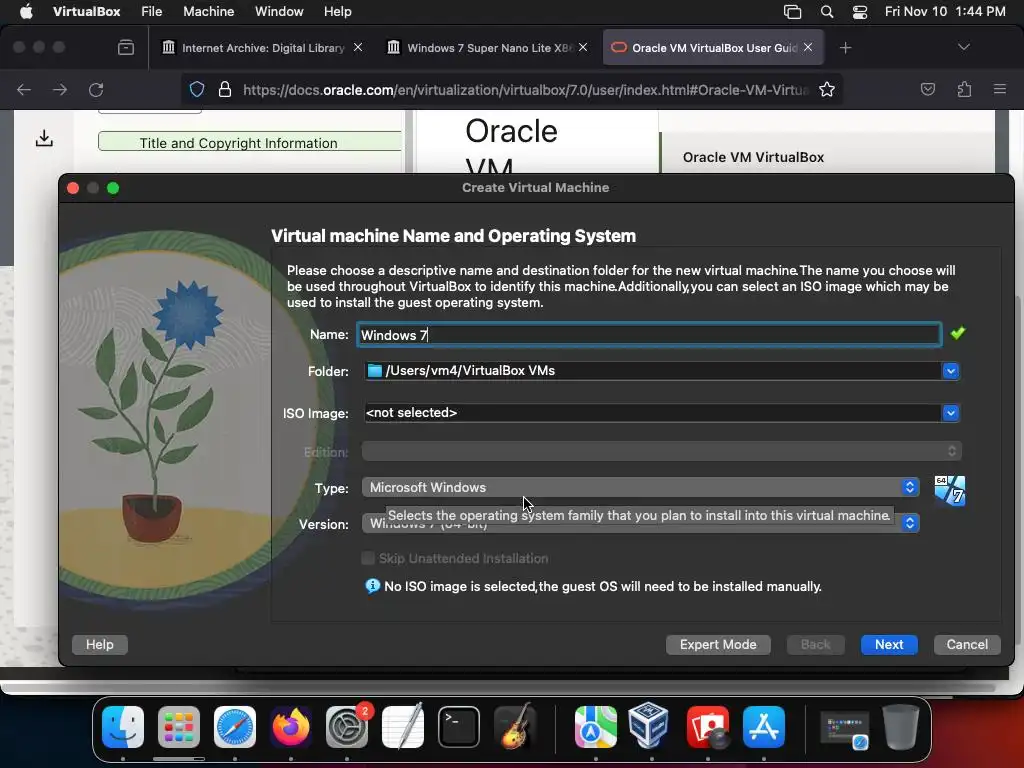Open System Preferences in the Dock
Screen dimensions: 1024x768
click(x=347, y=727)
